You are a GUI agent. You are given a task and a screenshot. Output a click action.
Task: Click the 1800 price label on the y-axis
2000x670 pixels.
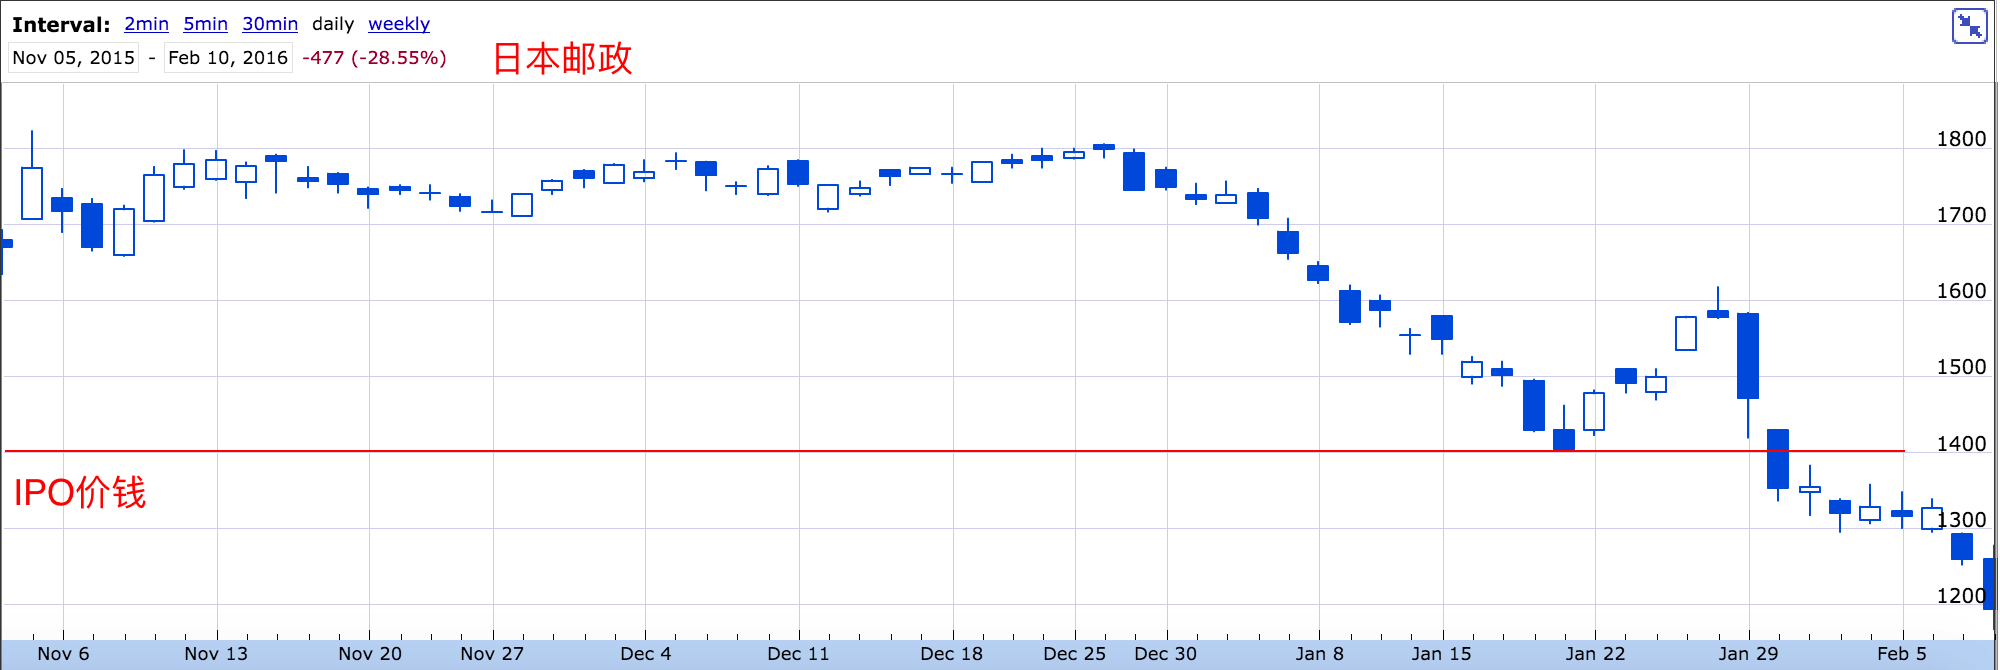coord(1960,139)
